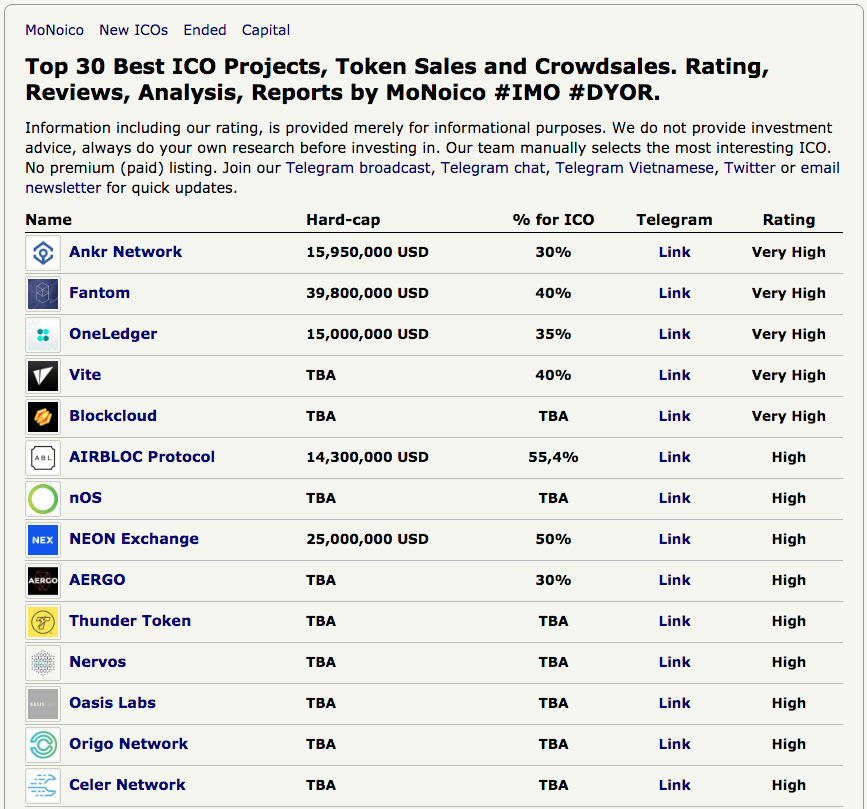
Task: Open the MoNoico nav link
Action: [x=55, y=30]
